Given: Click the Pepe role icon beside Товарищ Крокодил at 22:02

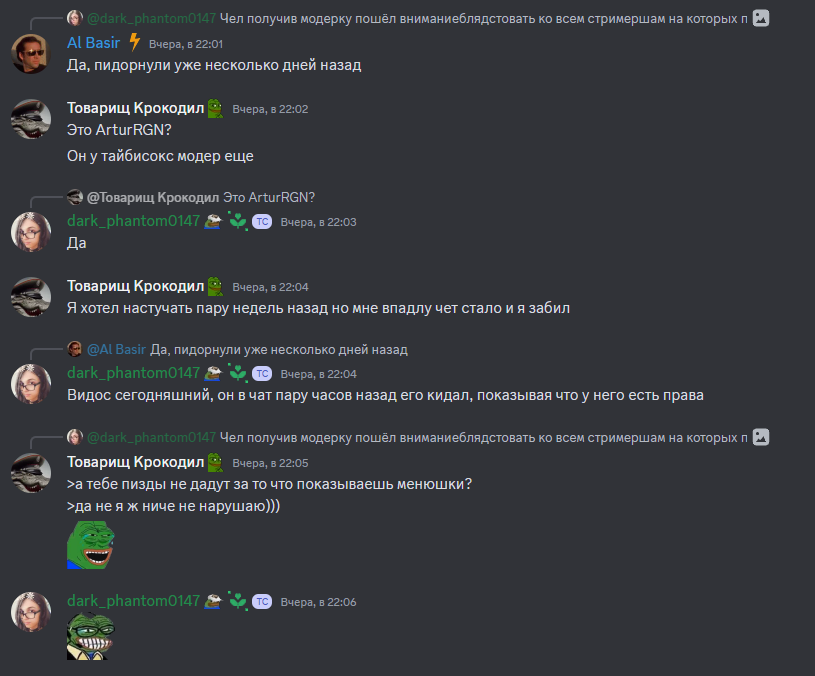Looking at the screenshot, I should tap(215, 108).
